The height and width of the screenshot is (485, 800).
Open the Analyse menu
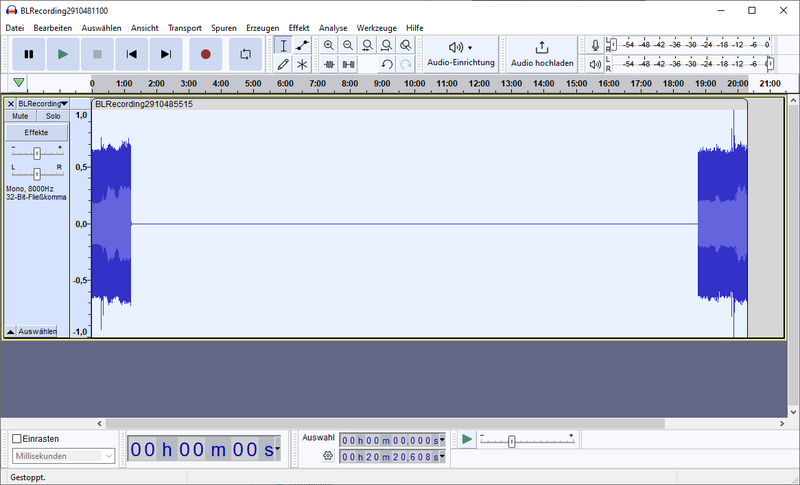tap(333, 28)
